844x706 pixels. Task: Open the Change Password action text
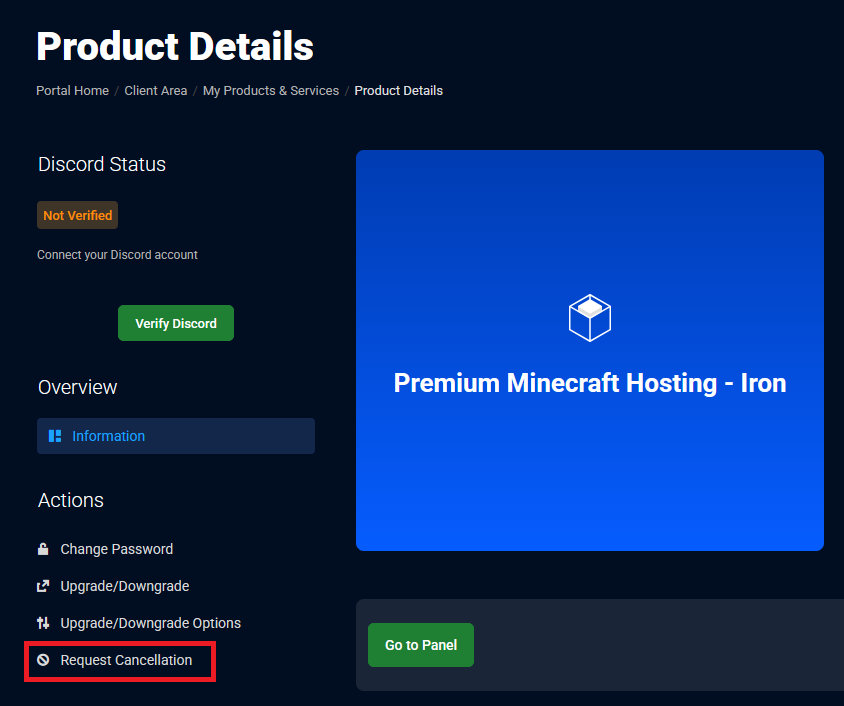coord(117,549)
